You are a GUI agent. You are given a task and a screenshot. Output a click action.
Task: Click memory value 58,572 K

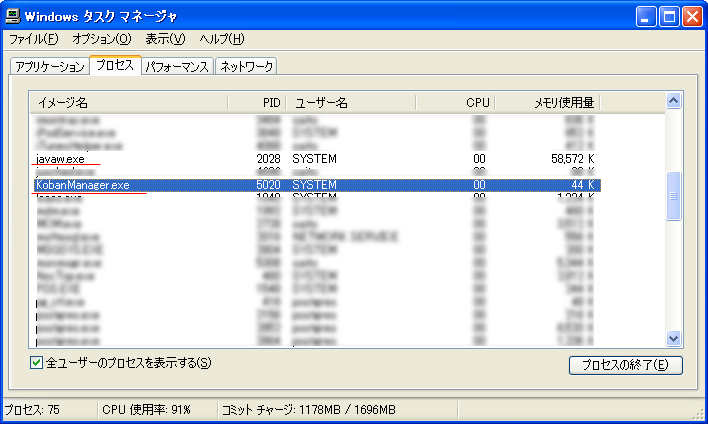[x=573, y=159]
